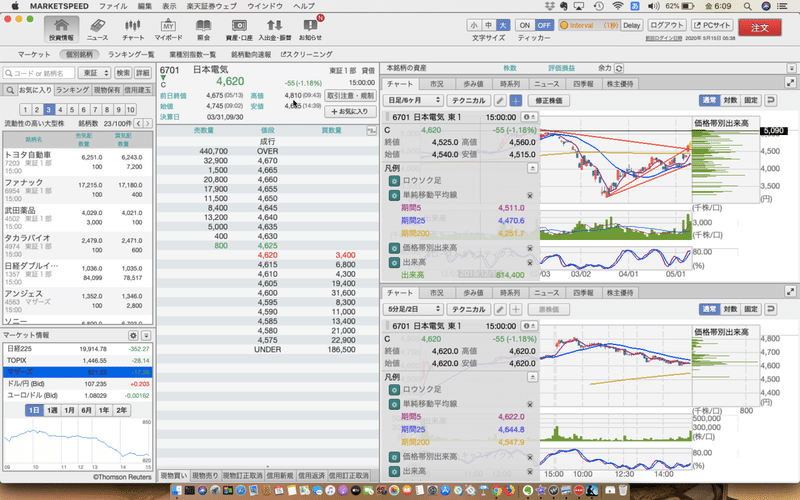Maximize the lower chart panel with the expand icon
800x500 pixels.
point(790,292)
